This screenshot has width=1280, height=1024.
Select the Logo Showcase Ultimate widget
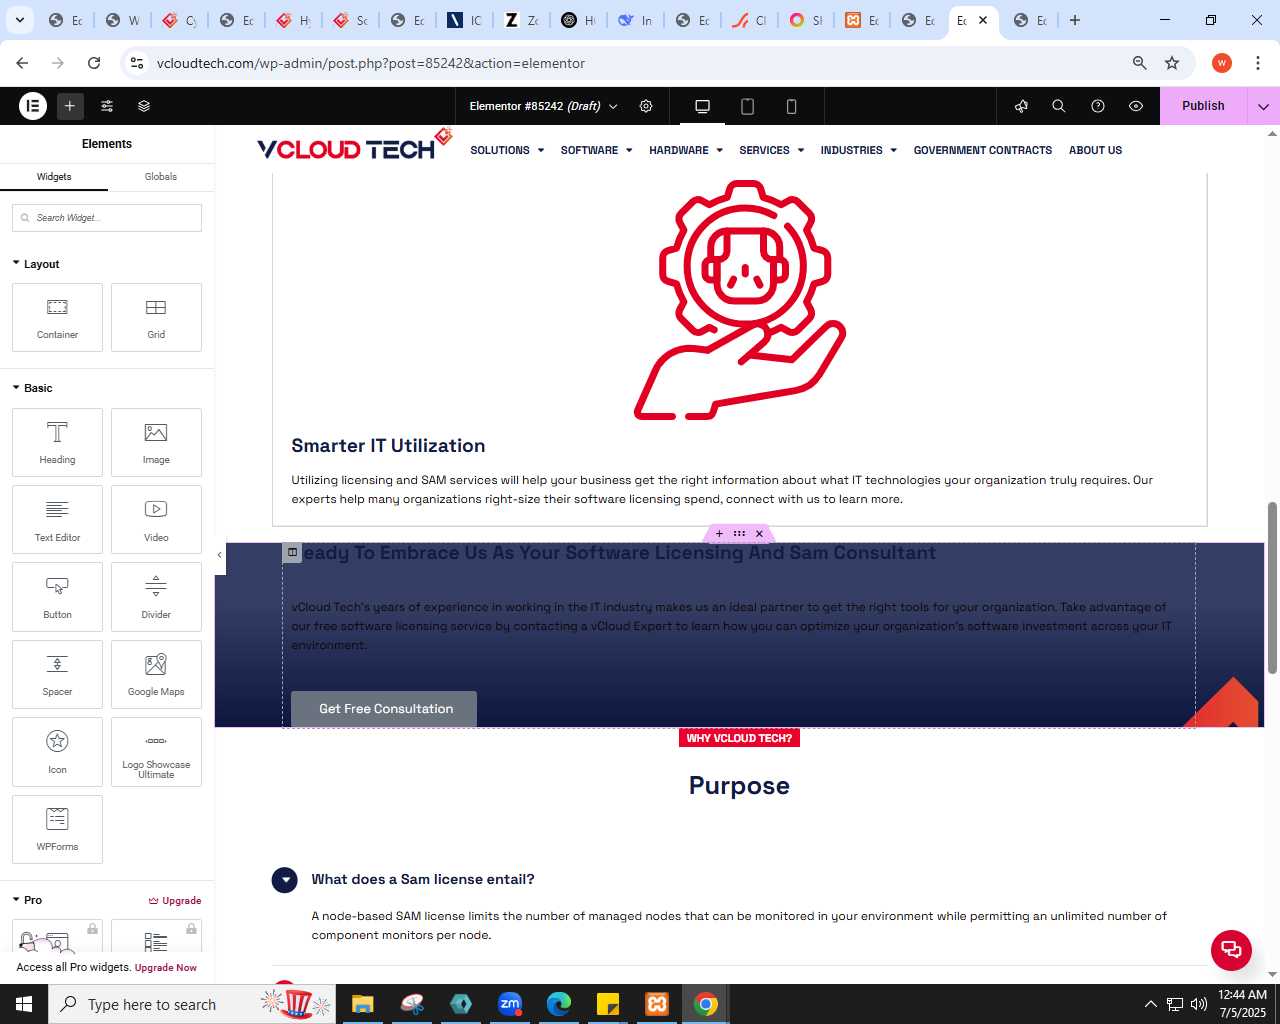click(x=156, y=752)
